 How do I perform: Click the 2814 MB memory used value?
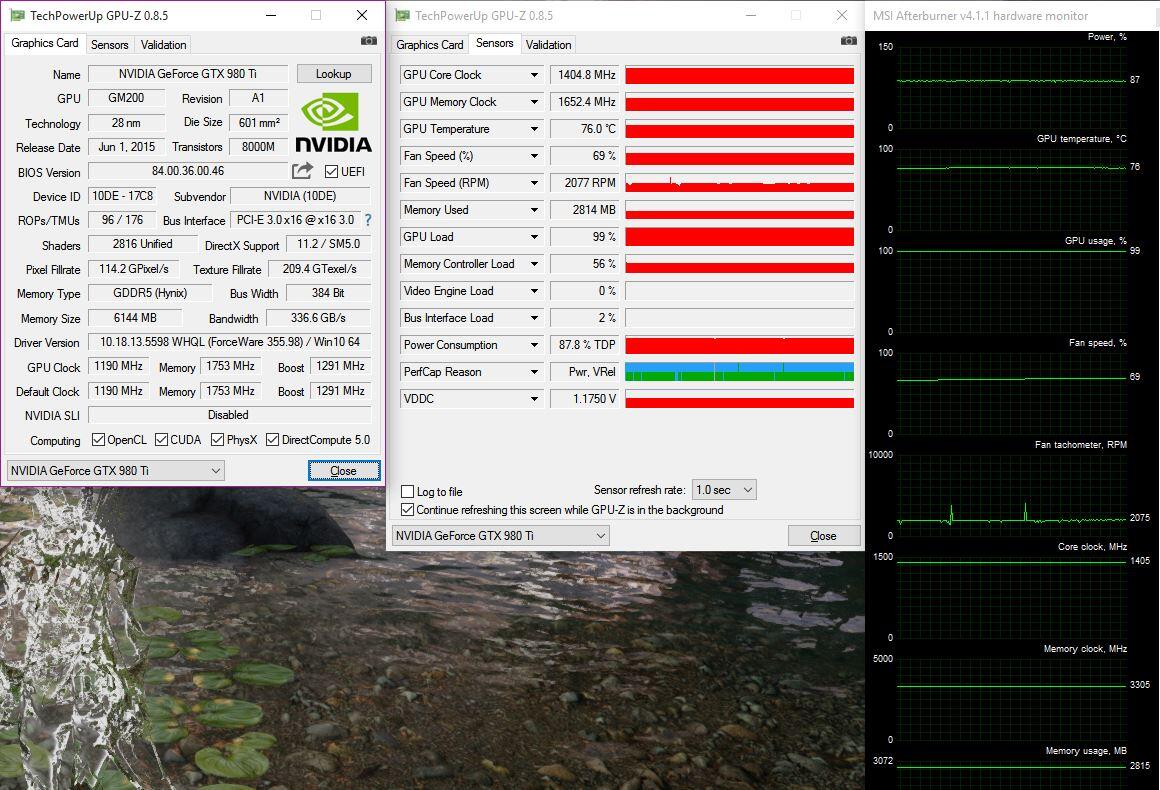pos(584,210)
